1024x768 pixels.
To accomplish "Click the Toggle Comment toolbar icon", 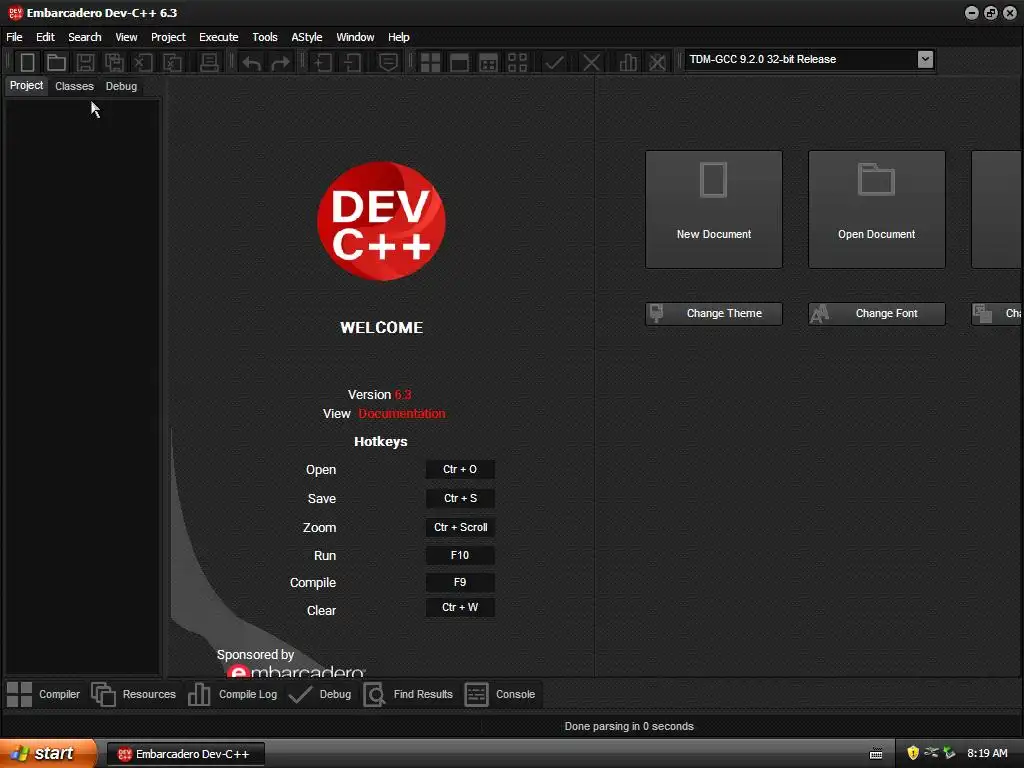I will pos(388,62).
